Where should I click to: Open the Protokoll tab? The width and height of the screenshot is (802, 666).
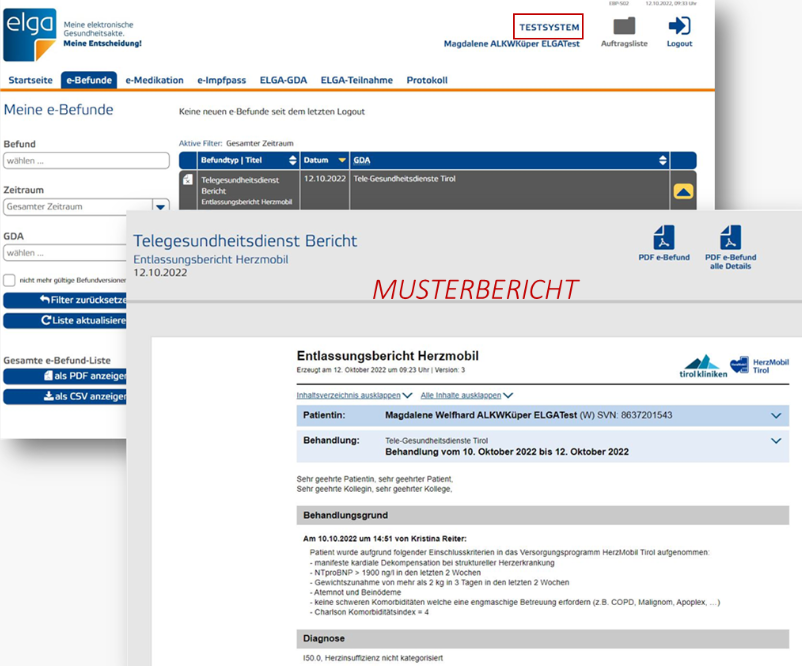click(427, 80)
